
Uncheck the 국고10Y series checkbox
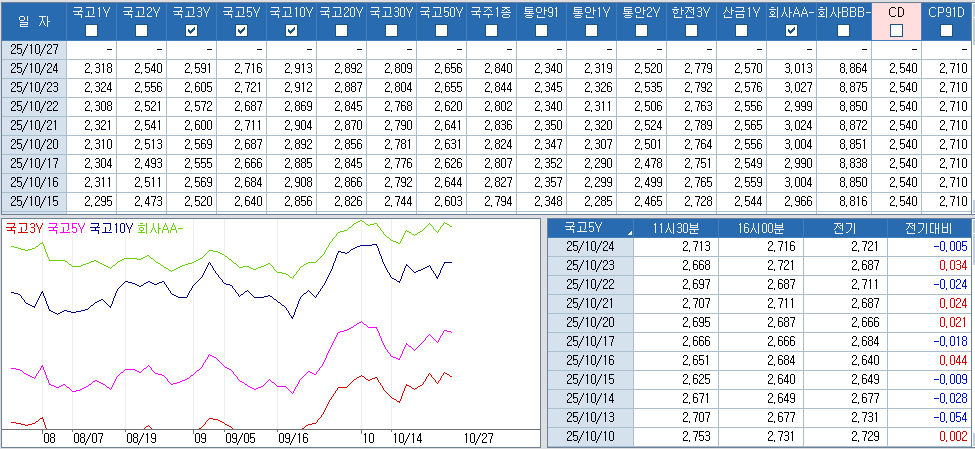coord(291,31)
